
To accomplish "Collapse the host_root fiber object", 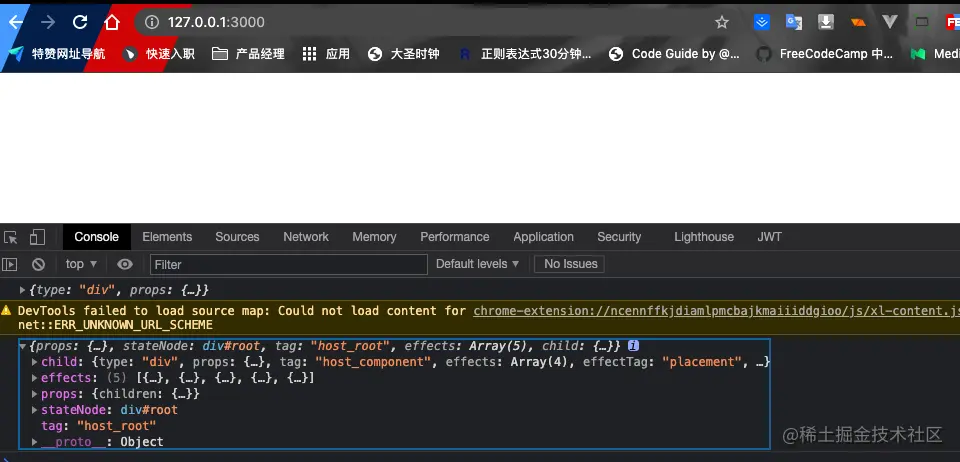I will pos(23,346).
